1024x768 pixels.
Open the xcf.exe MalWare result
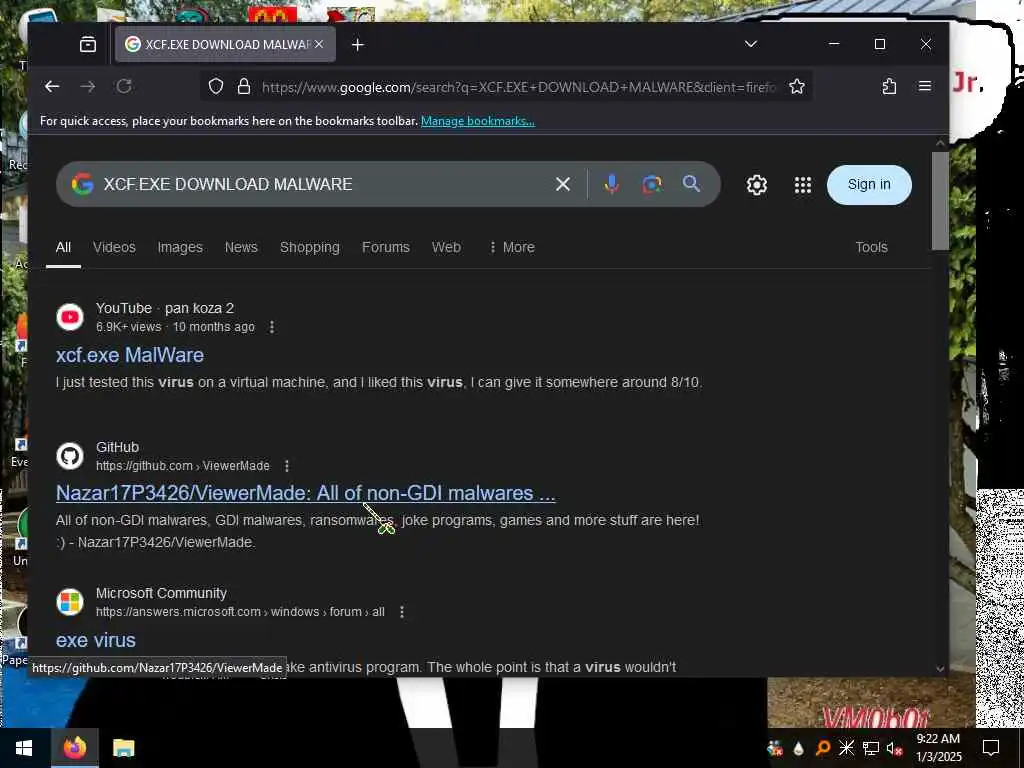tap(130, 355)
